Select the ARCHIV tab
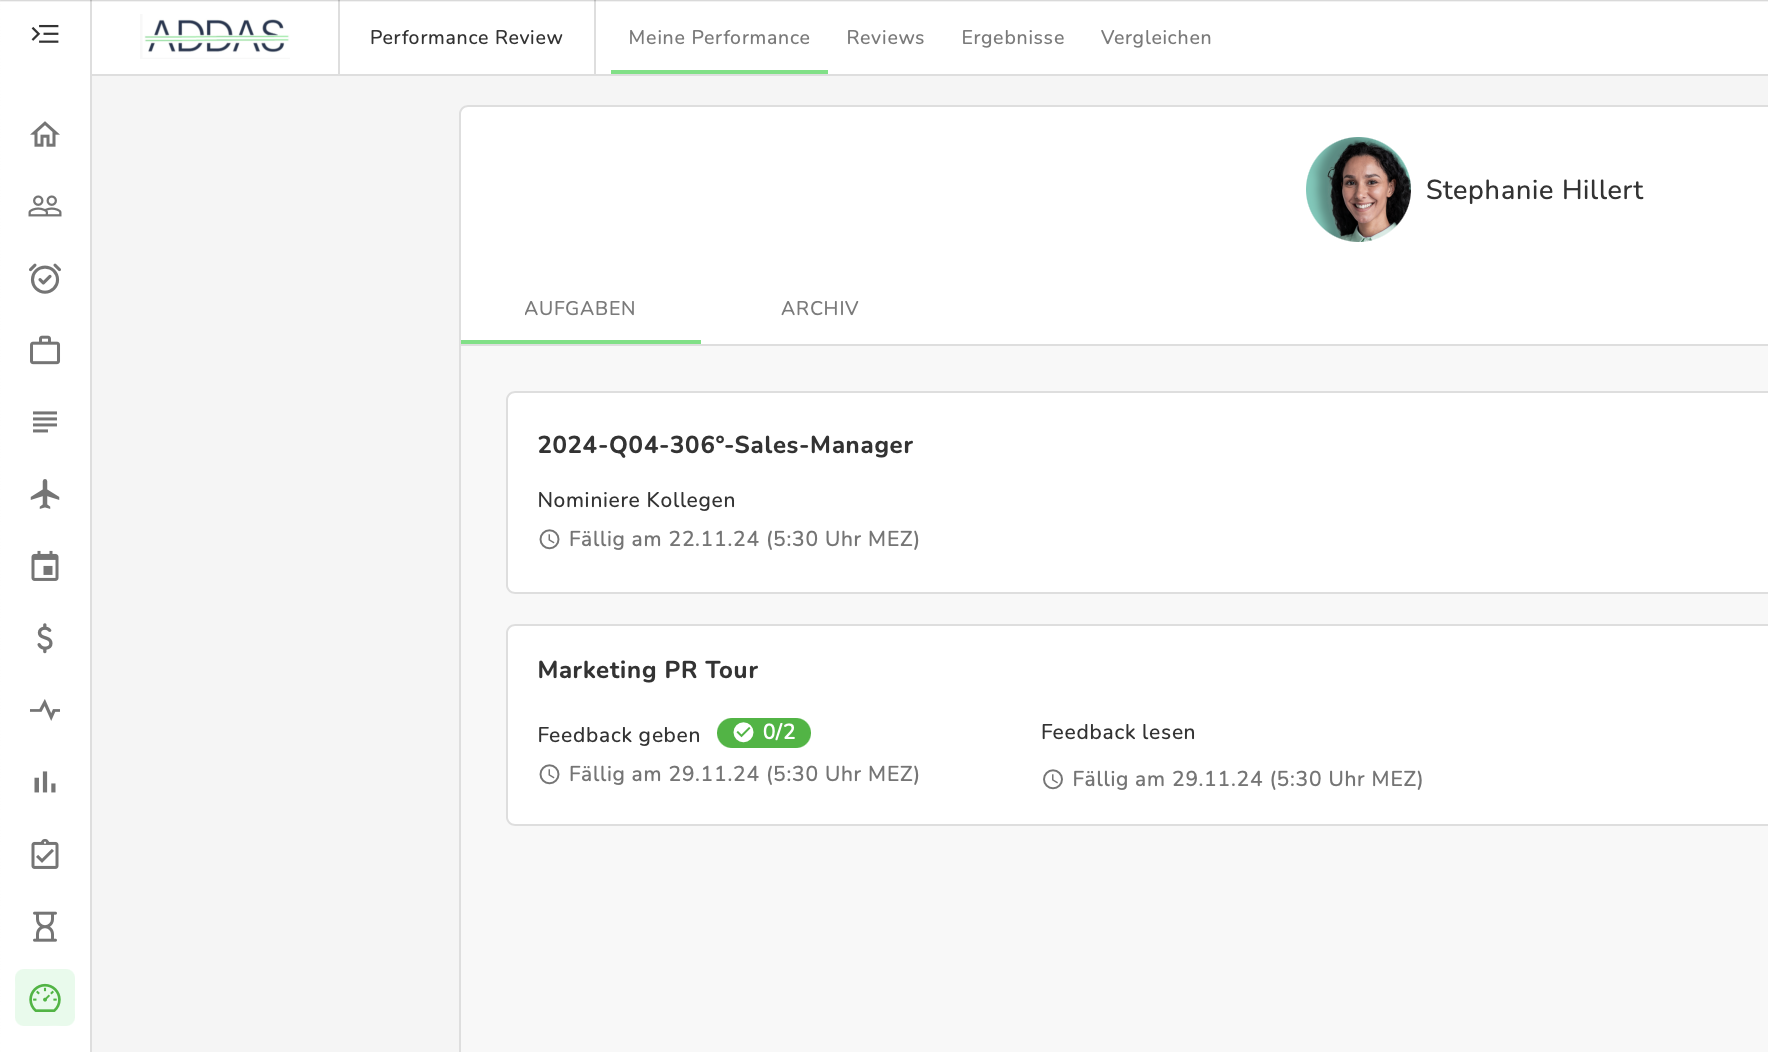 tap(820, 308)
